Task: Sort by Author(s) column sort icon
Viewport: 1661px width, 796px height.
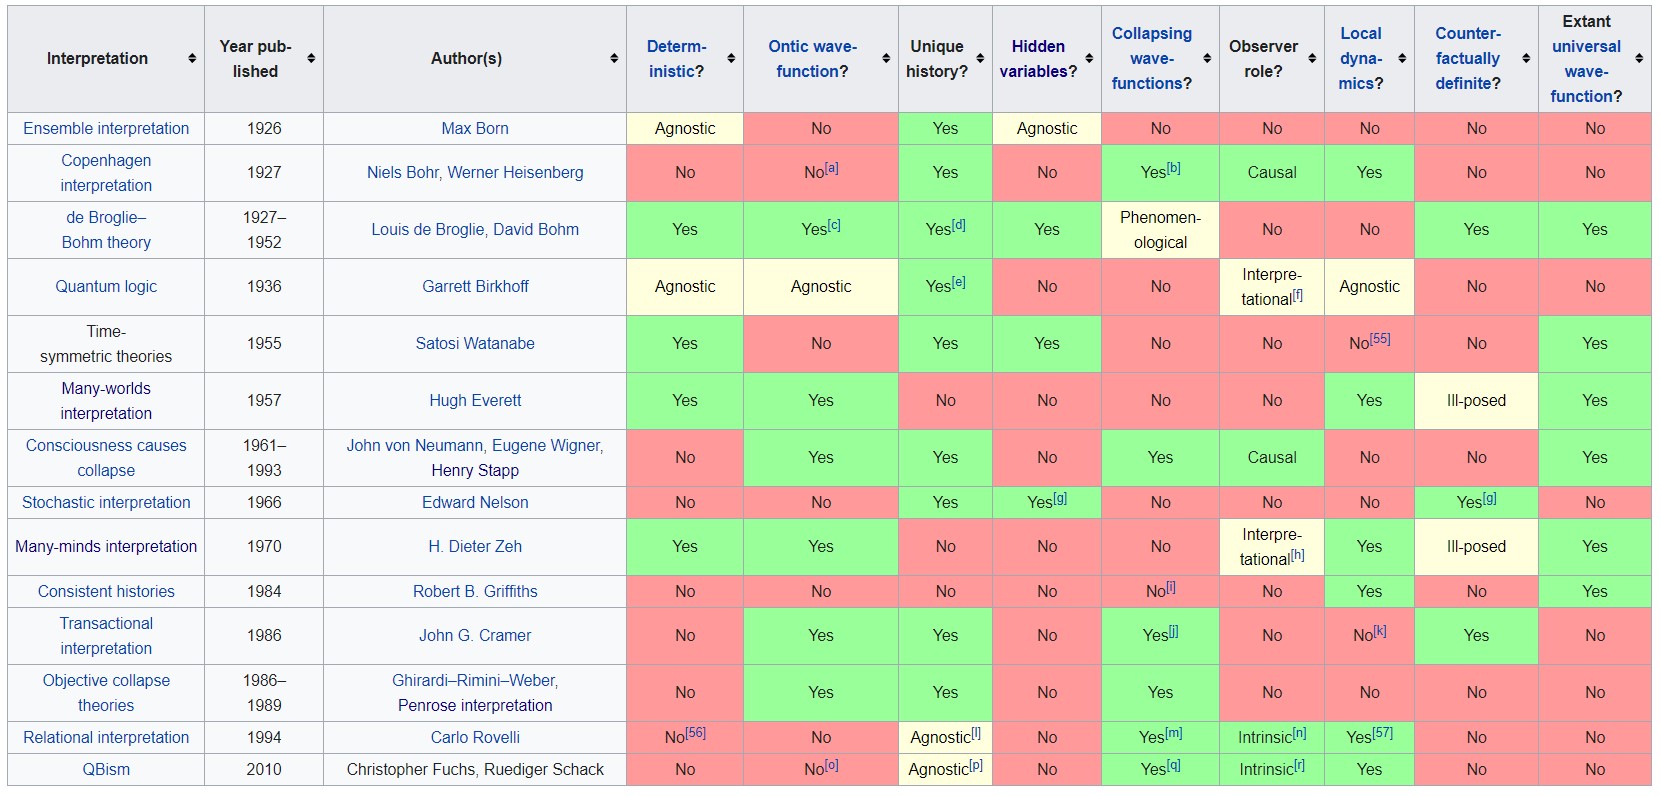Action: click(614, 59)
